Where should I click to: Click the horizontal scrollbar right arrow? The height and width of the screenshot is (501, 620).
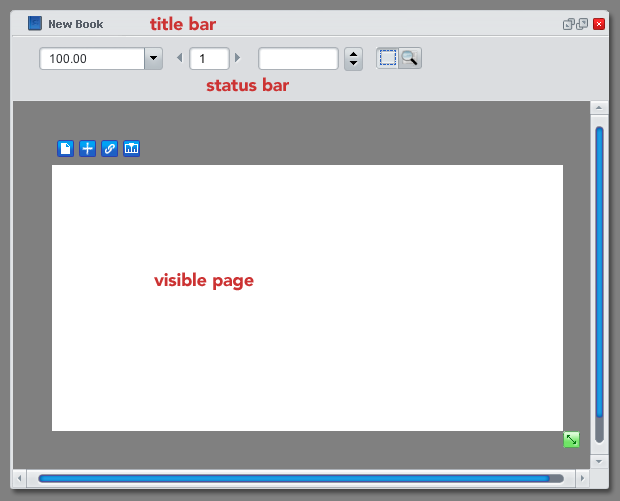click(582, 478)
